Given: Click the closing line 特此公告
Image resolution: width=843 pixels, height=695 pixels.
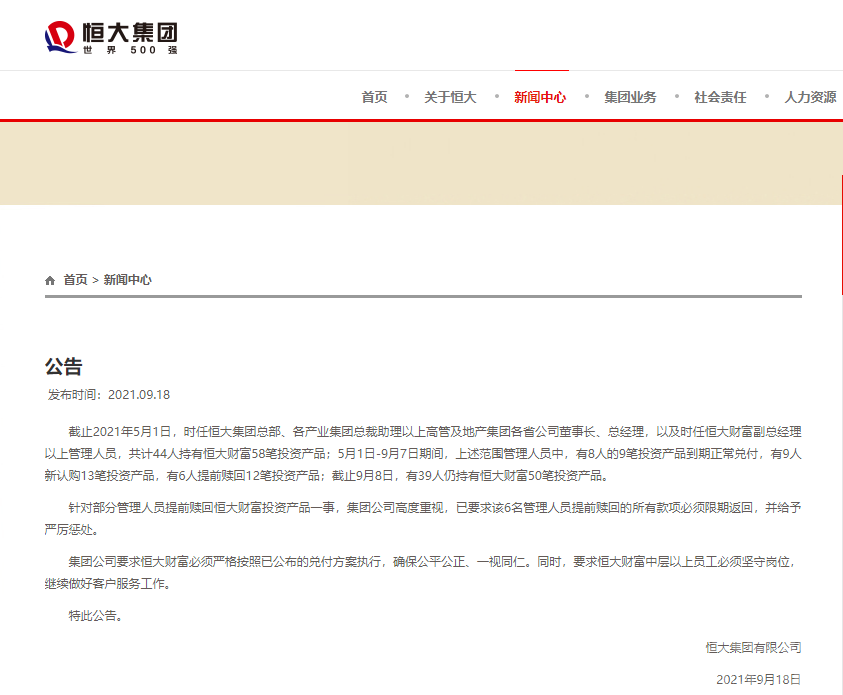Looking at the screenshot, I should (x=91, y=616).
